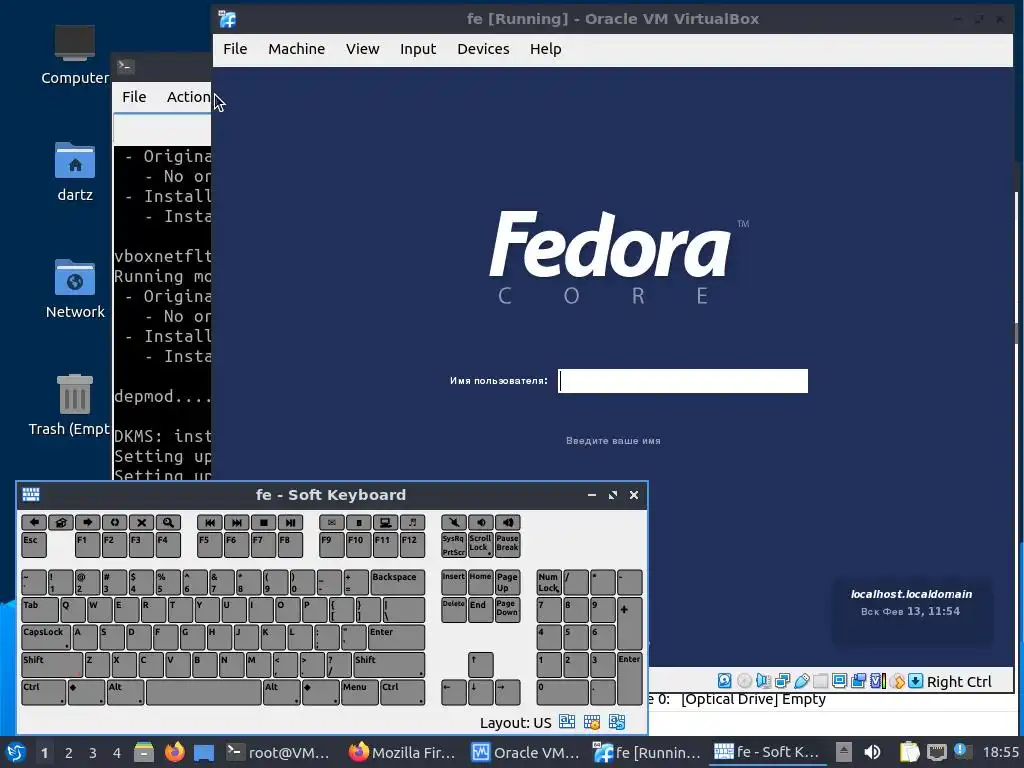1024x768 pixels.
Task: Click the F12 key on soft keyboard
Action: tap(412, 545)
